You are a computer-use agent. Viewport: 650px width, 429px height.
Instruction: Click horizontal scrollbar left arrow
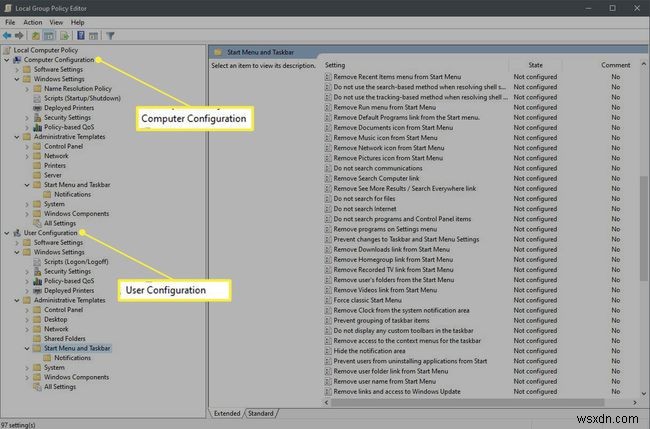(327, 402)
